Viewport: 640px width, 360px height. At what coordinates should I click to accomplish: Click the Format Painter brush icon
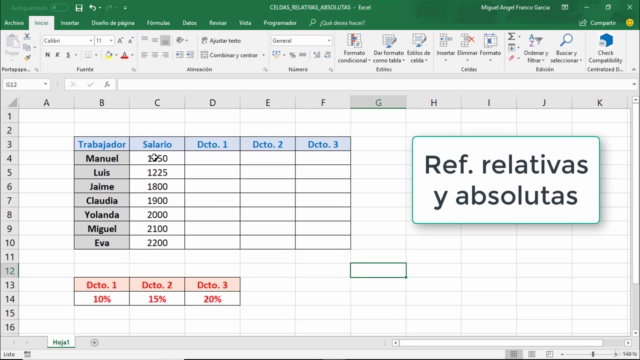(x=27, y=58)
